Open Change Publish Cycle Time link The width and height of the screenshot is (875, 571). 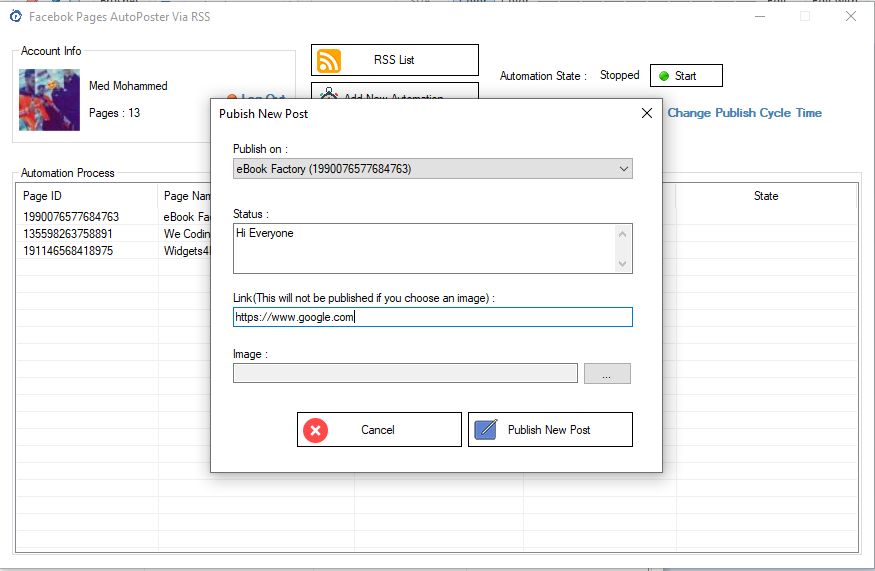click(x=744, y=113)
